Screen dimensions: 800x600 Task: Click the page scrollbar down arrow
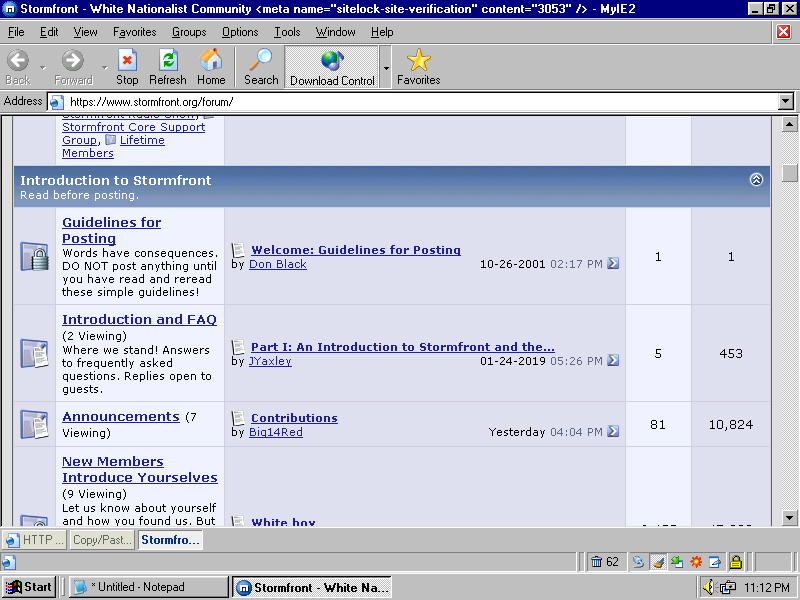(789, 517)
